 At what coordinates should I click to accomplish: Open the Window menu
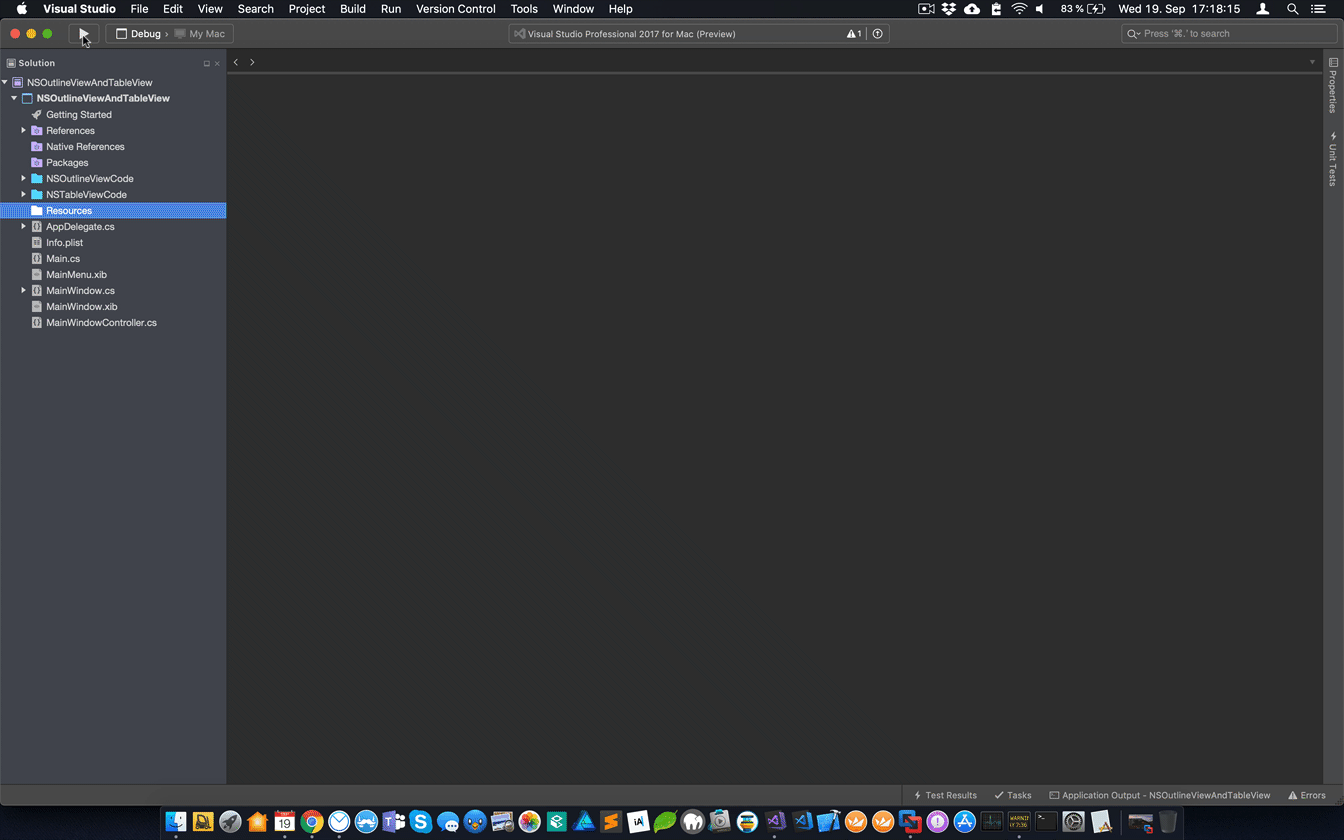573,9
